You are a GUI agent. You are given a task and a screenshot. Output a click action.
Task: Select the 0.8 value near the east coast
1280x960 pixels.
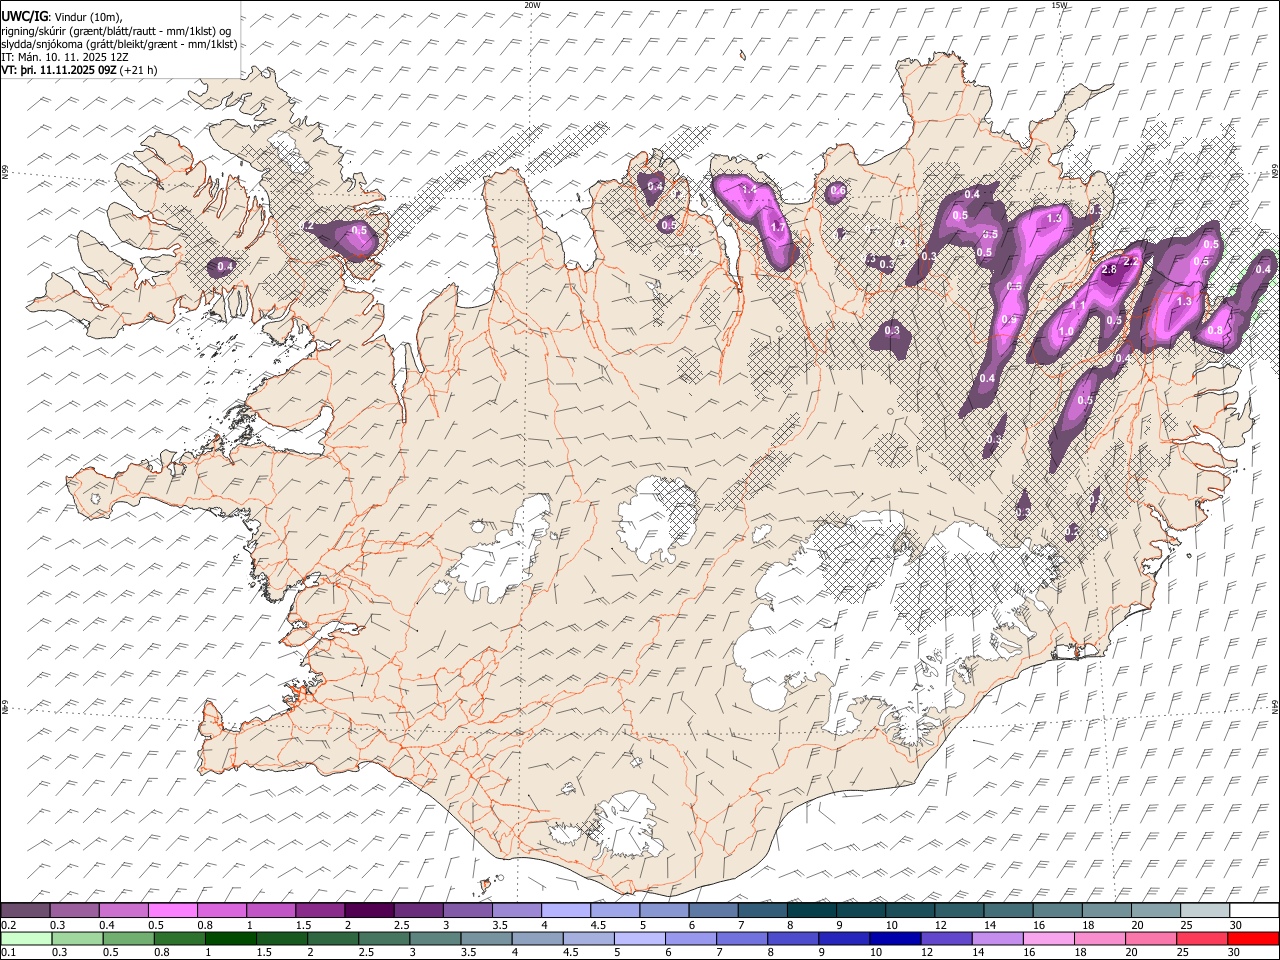click(x=1215, y=331)
